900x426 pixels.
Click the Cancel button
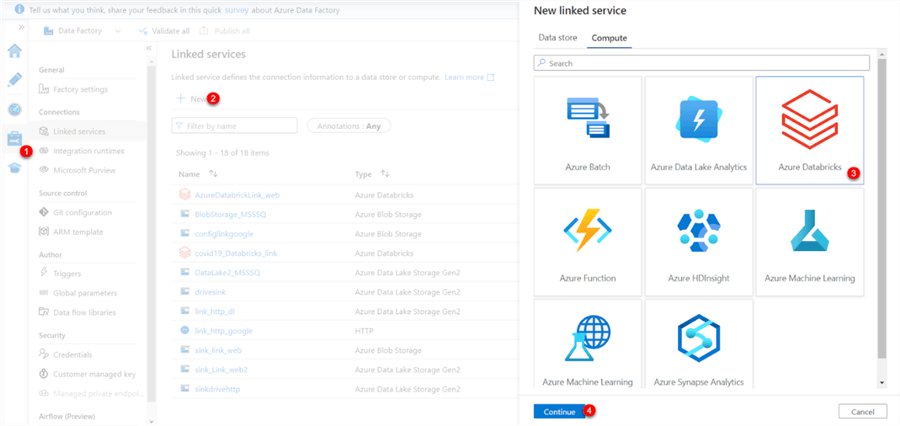[863, 412]
